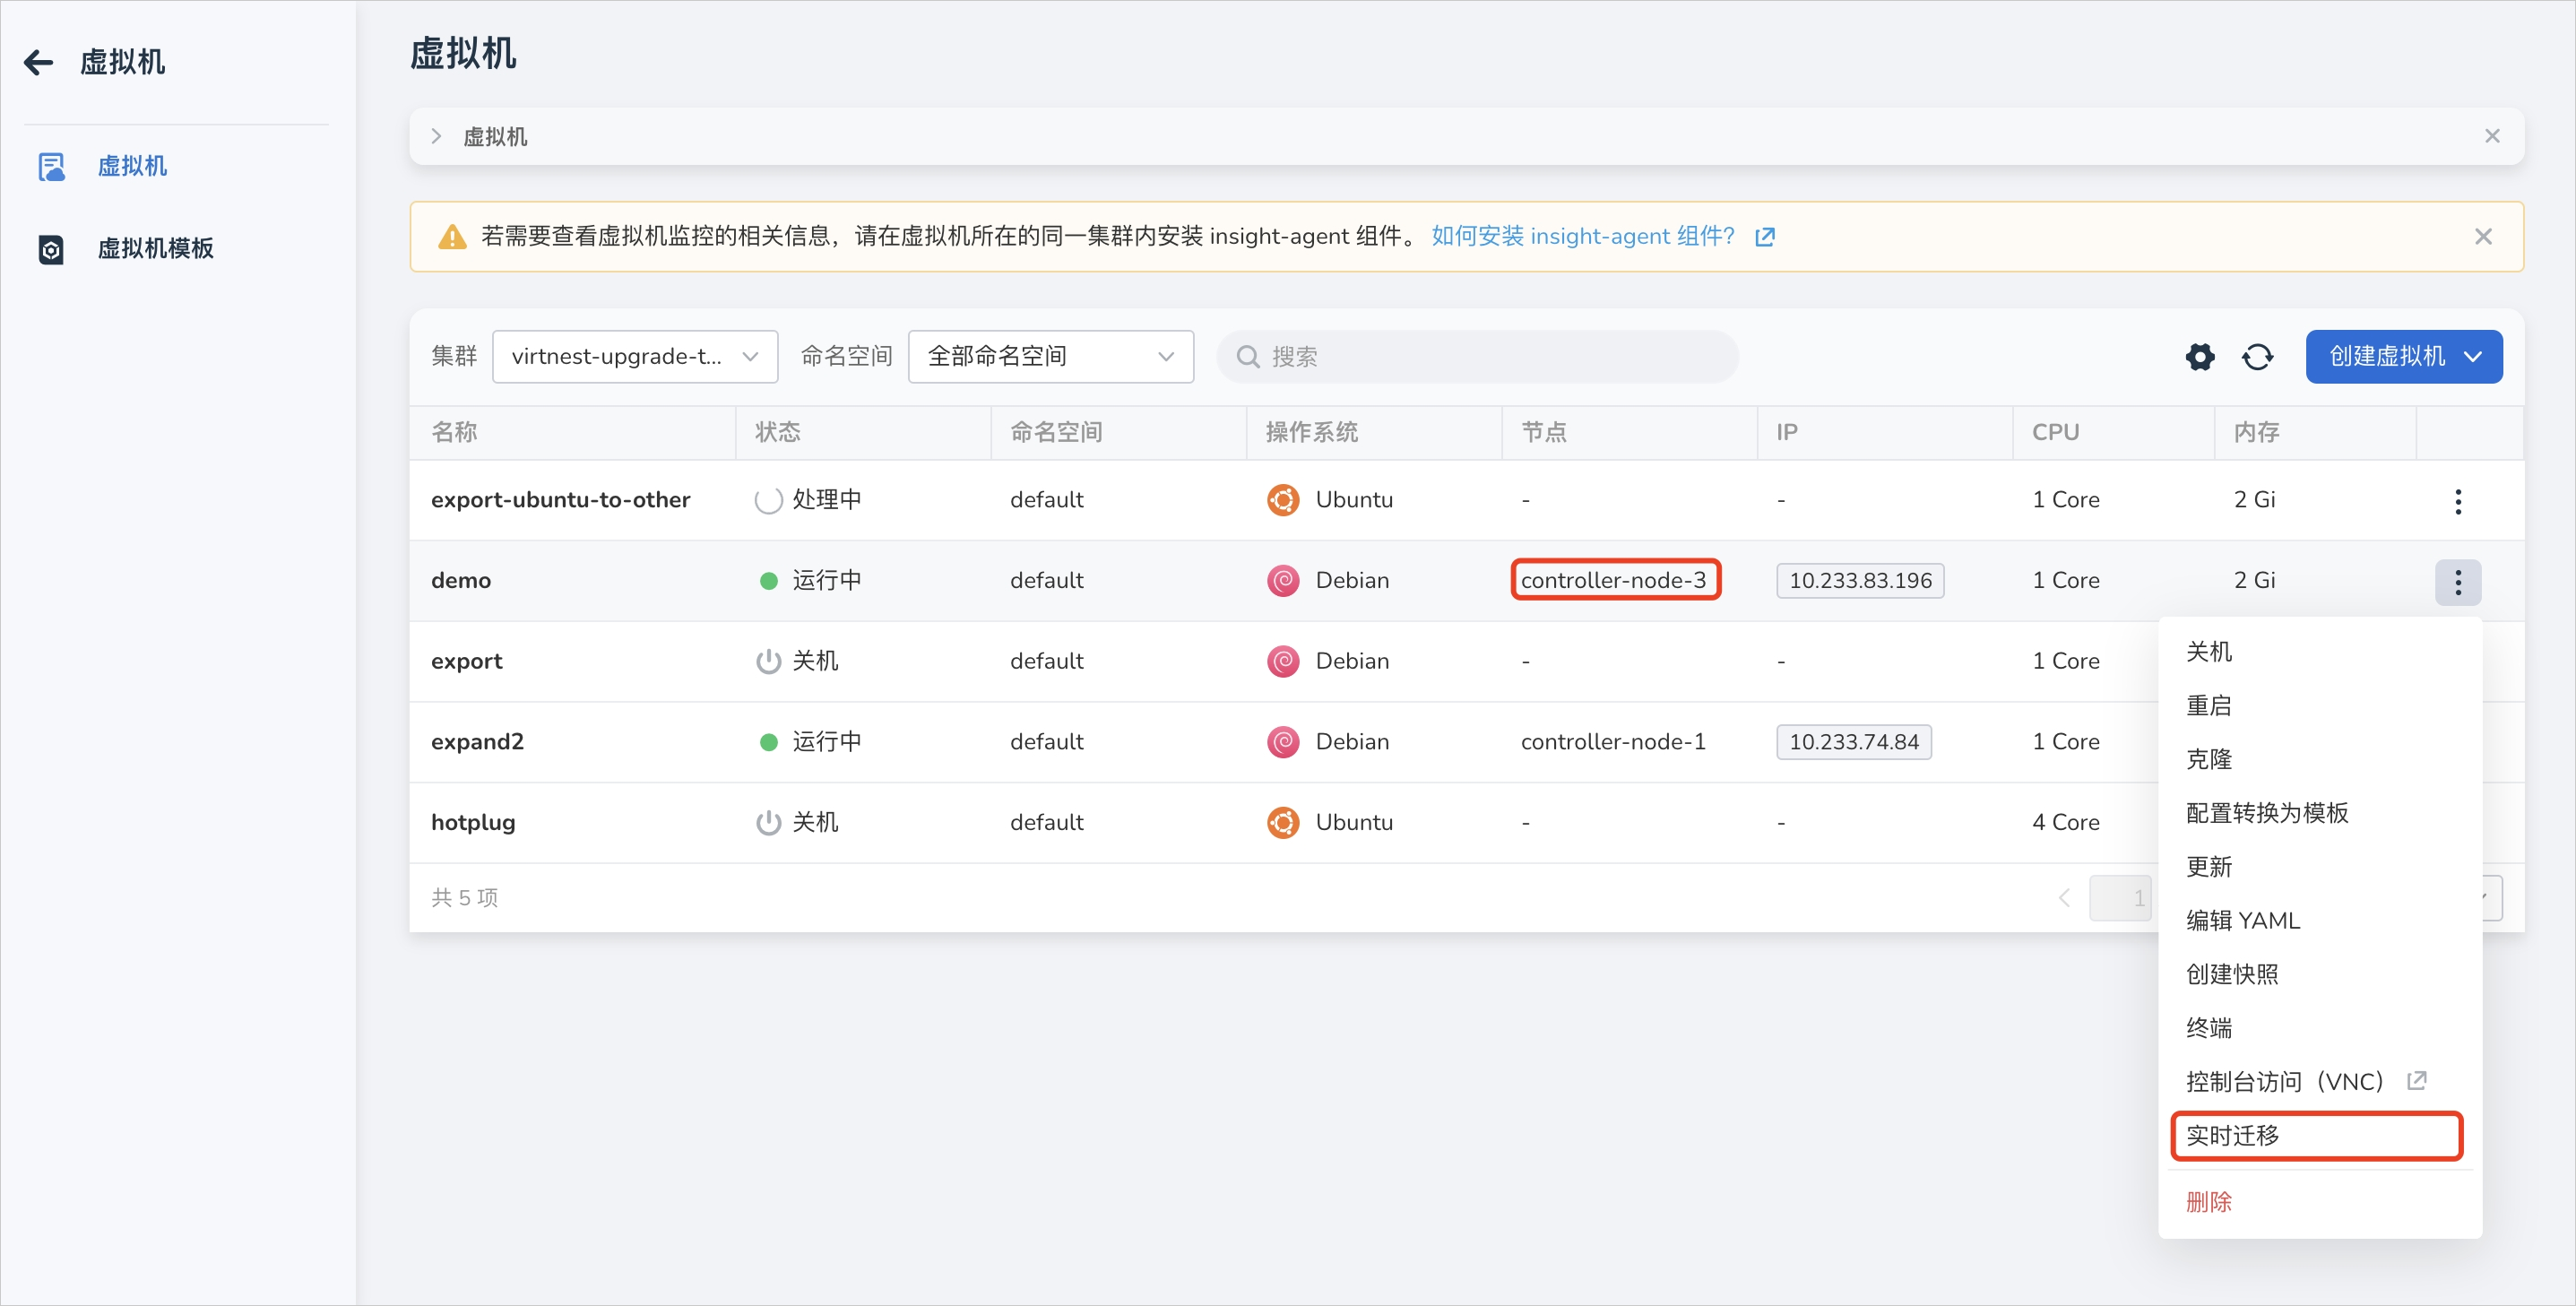The height and width of the screenshot is (1306, 2576).
Task: Click the power-off status icon for hotplug
Action: tap(768, 822)
